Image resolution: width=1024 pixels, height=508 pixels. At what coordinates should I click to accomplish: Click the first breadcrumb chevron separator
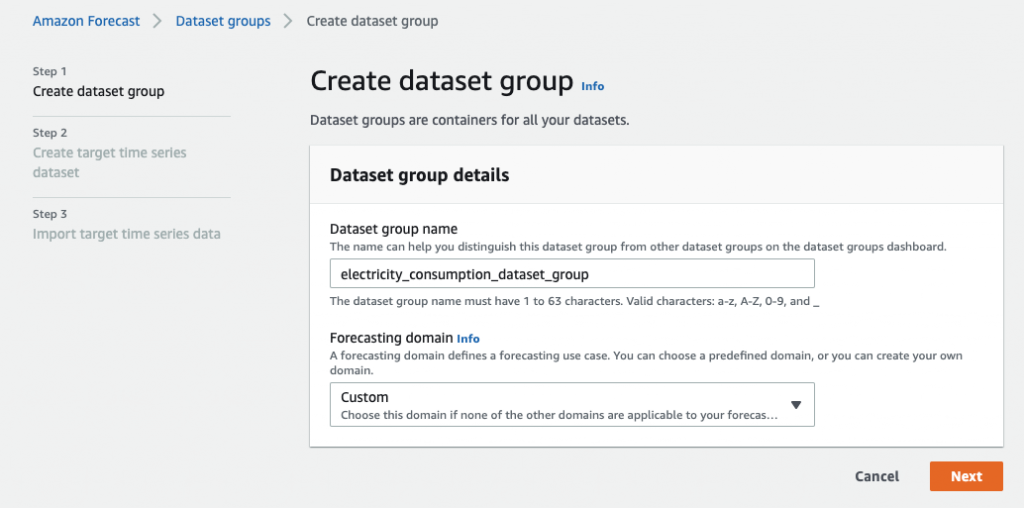tap(158, 21)
